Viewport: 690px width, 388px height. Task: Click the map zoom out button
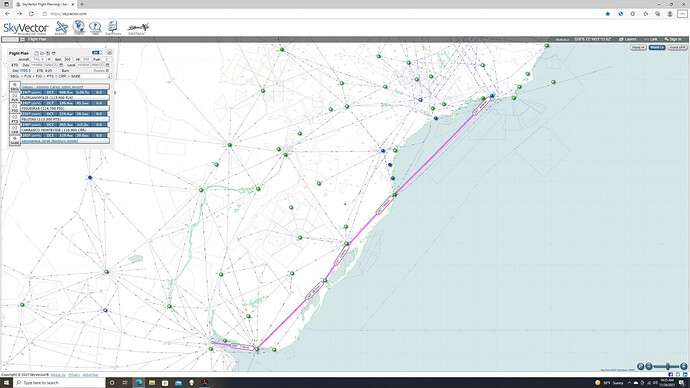(x=649, y=366)
